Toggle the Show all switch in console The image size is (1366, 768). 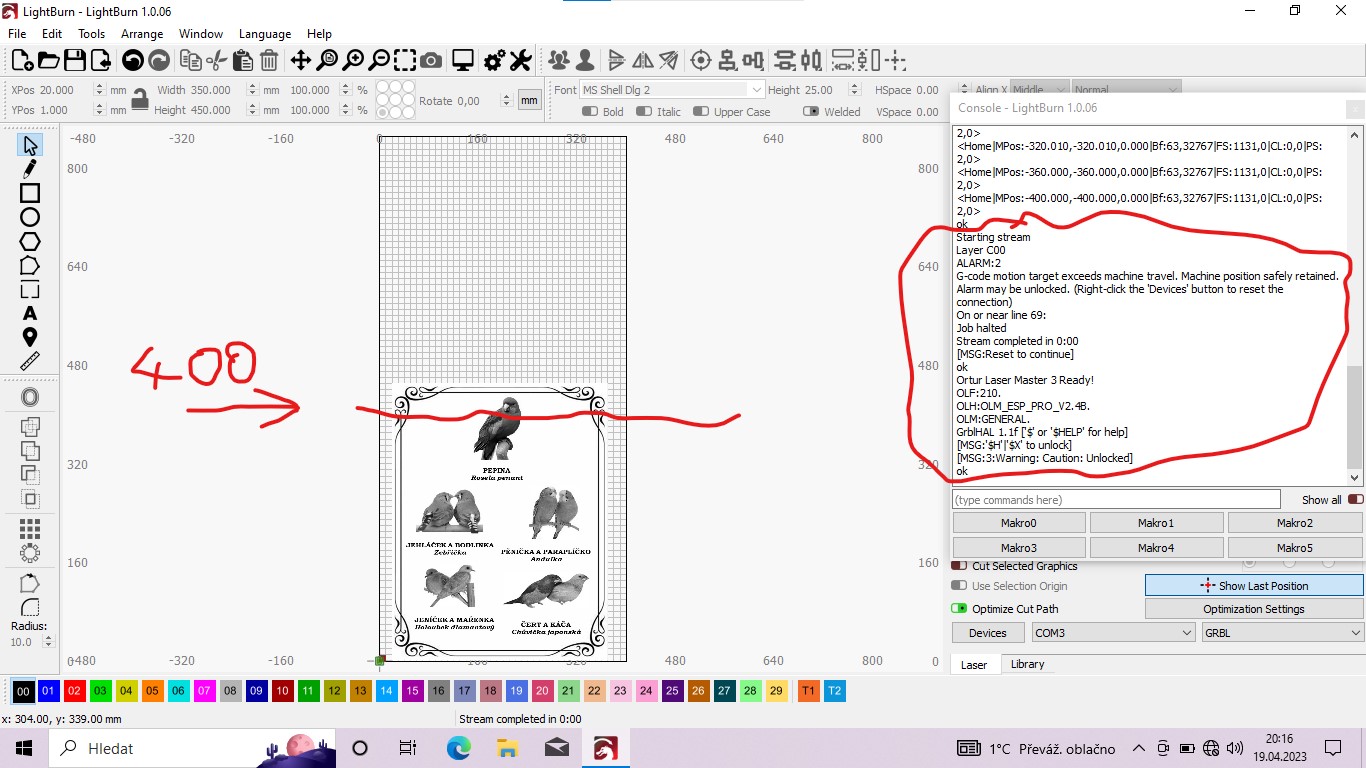tap(1355, 499)
